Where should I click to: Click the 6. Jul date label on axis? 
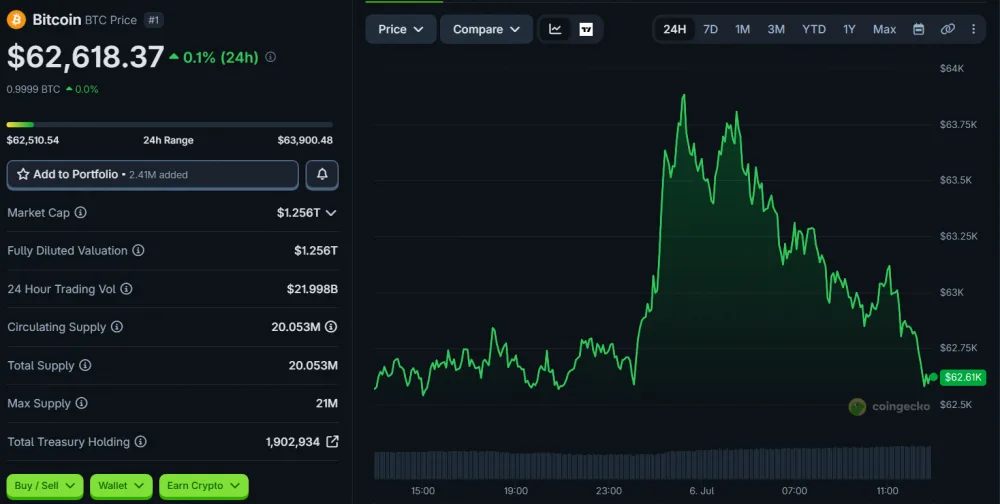[702, 491]
